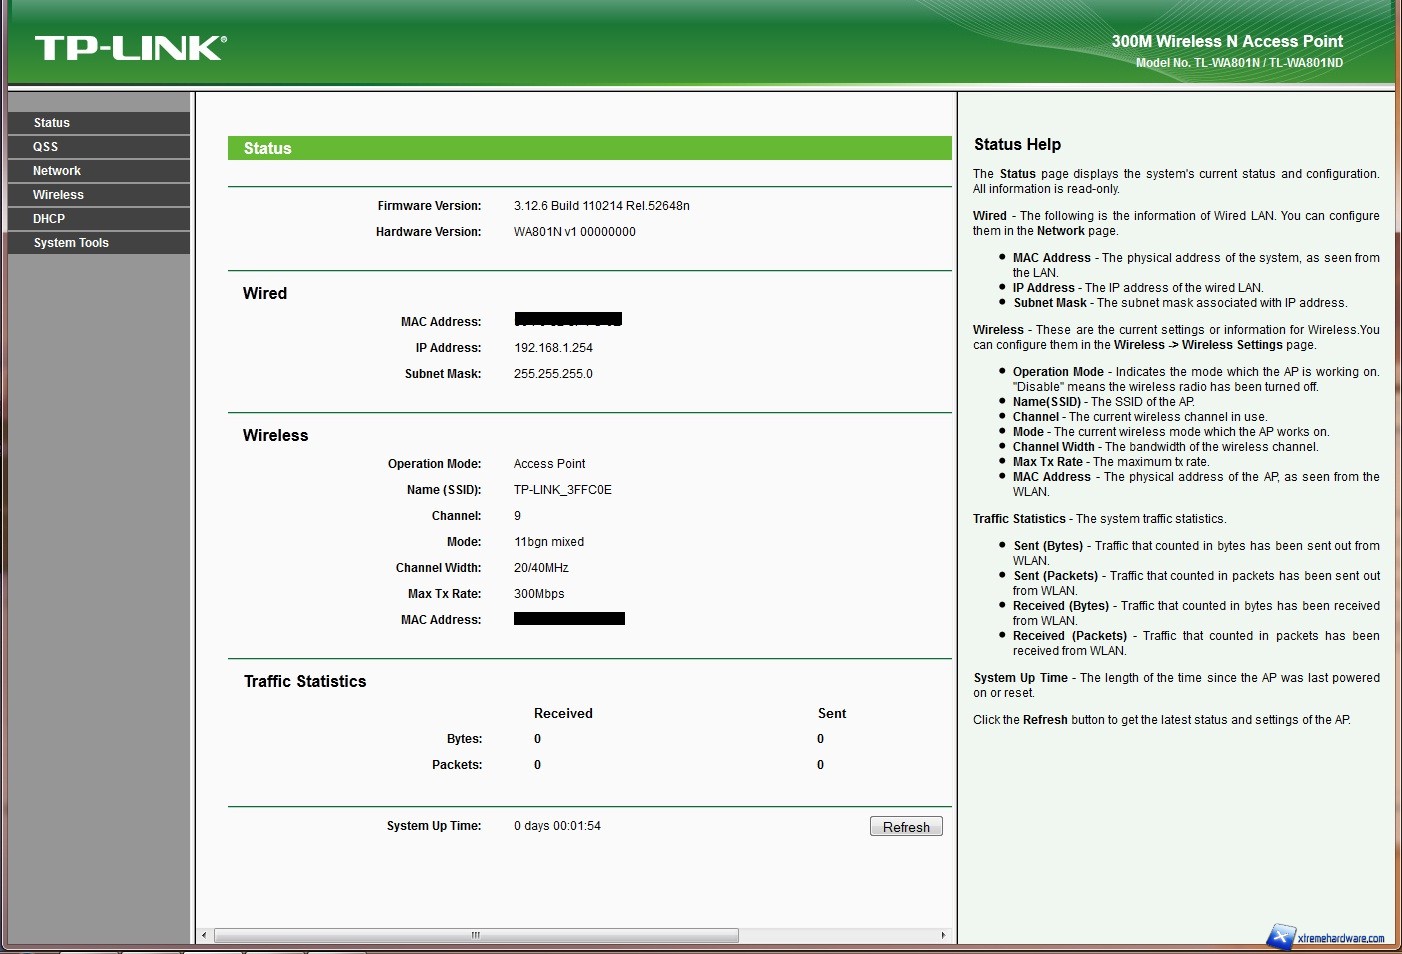The height and width of the screenshot is (954, 1402).
Task: Expand the System Tools menu
Action: pos(71,243)
